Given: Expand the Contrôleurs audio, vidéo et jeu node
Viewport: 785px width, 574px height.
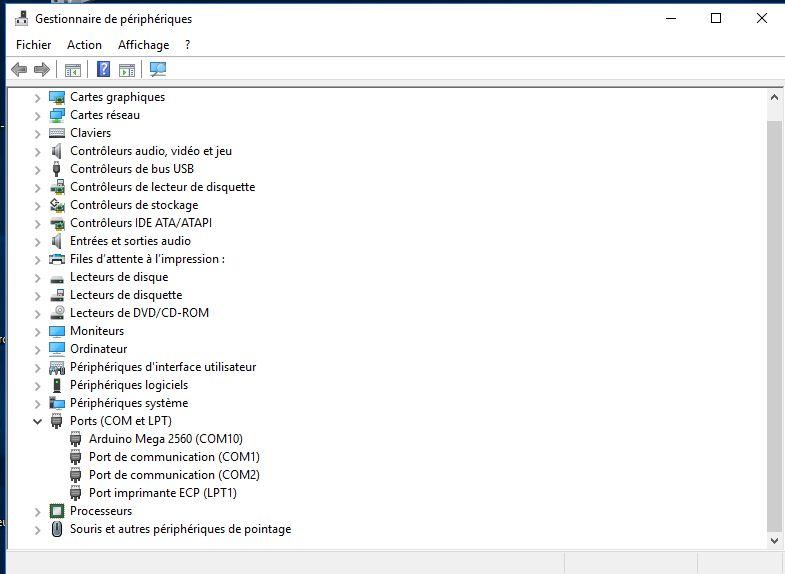Looking at the screenshot, I should tap(38, 152).
